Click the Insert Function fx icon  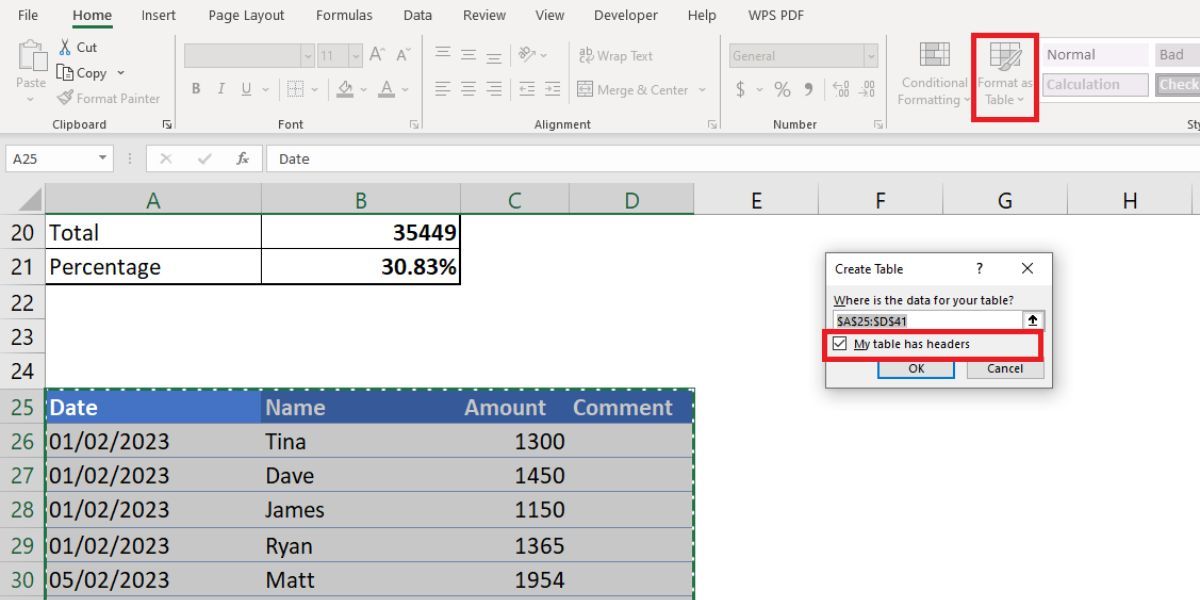[x=242, y=159]
